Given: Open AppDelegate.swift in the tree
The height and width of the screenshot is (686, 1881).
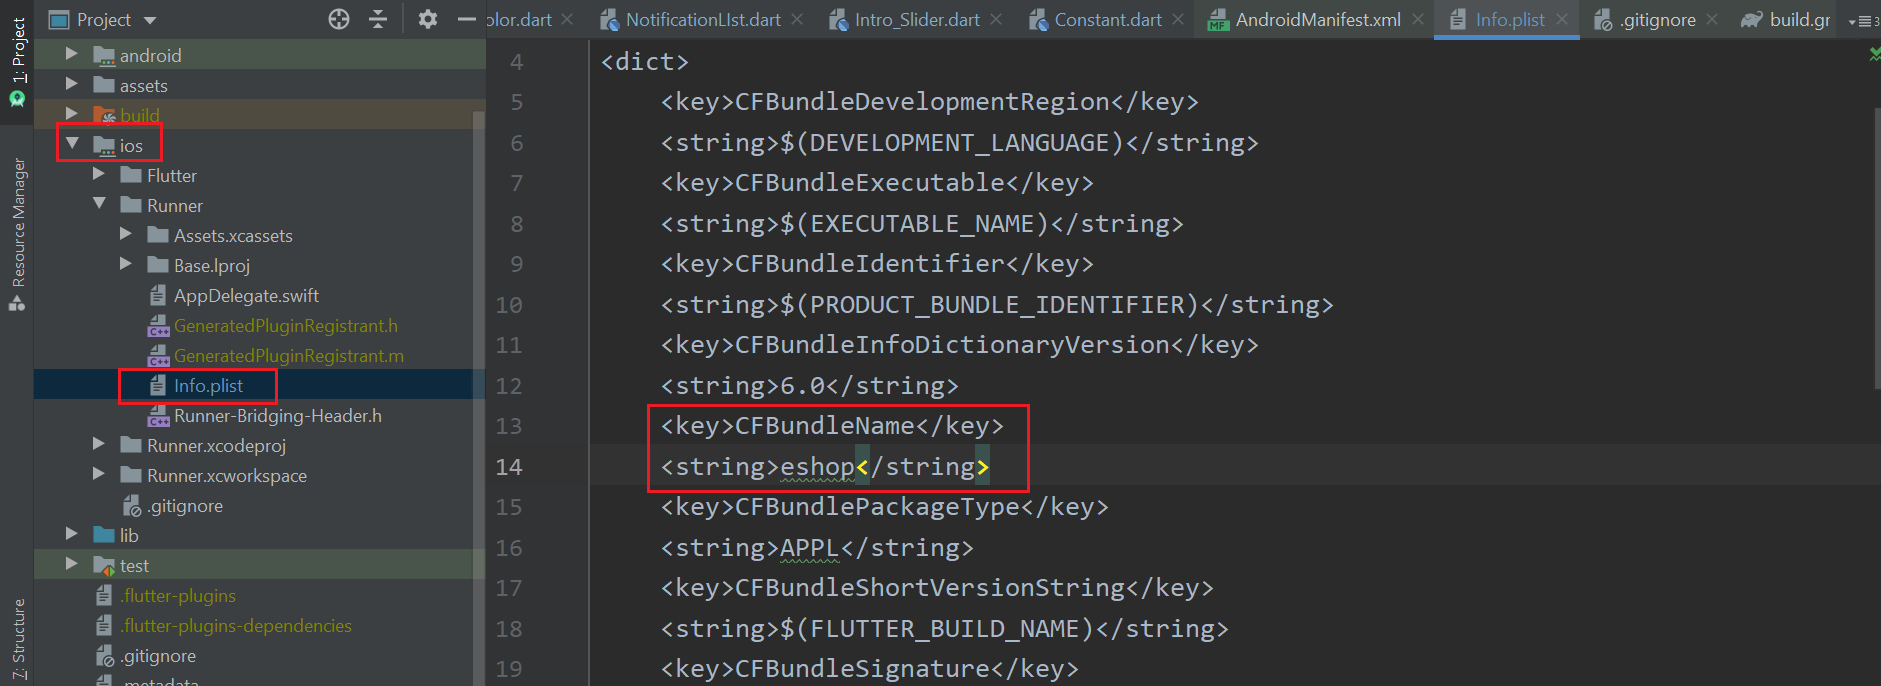Looking at the screenshot, I should tap(246, 295).
